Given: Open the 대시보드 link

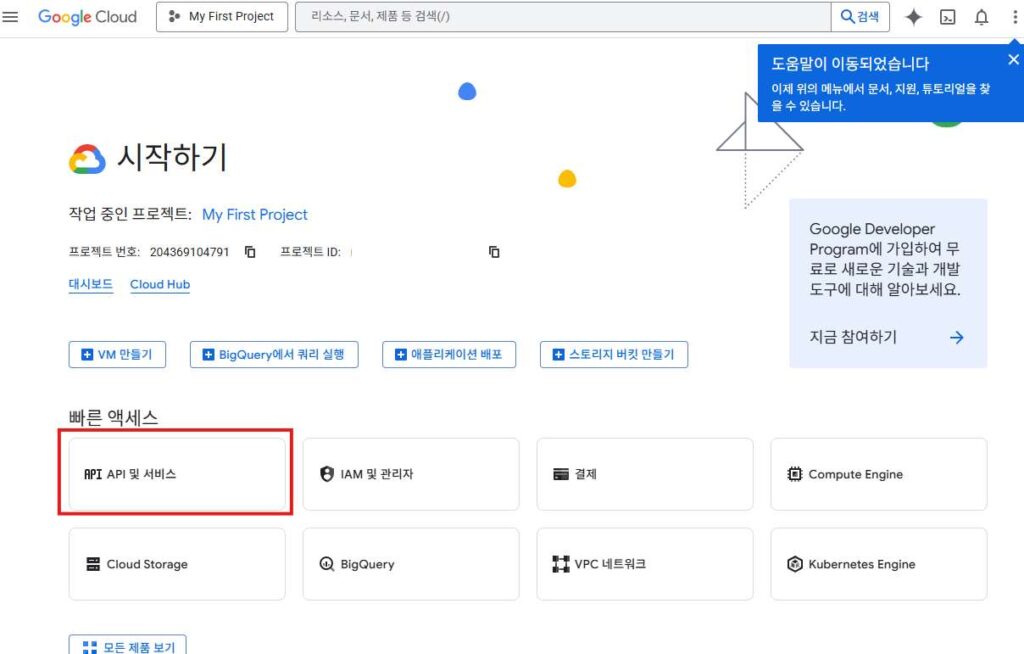Looking at the screenshot, I should coord(90,285).
